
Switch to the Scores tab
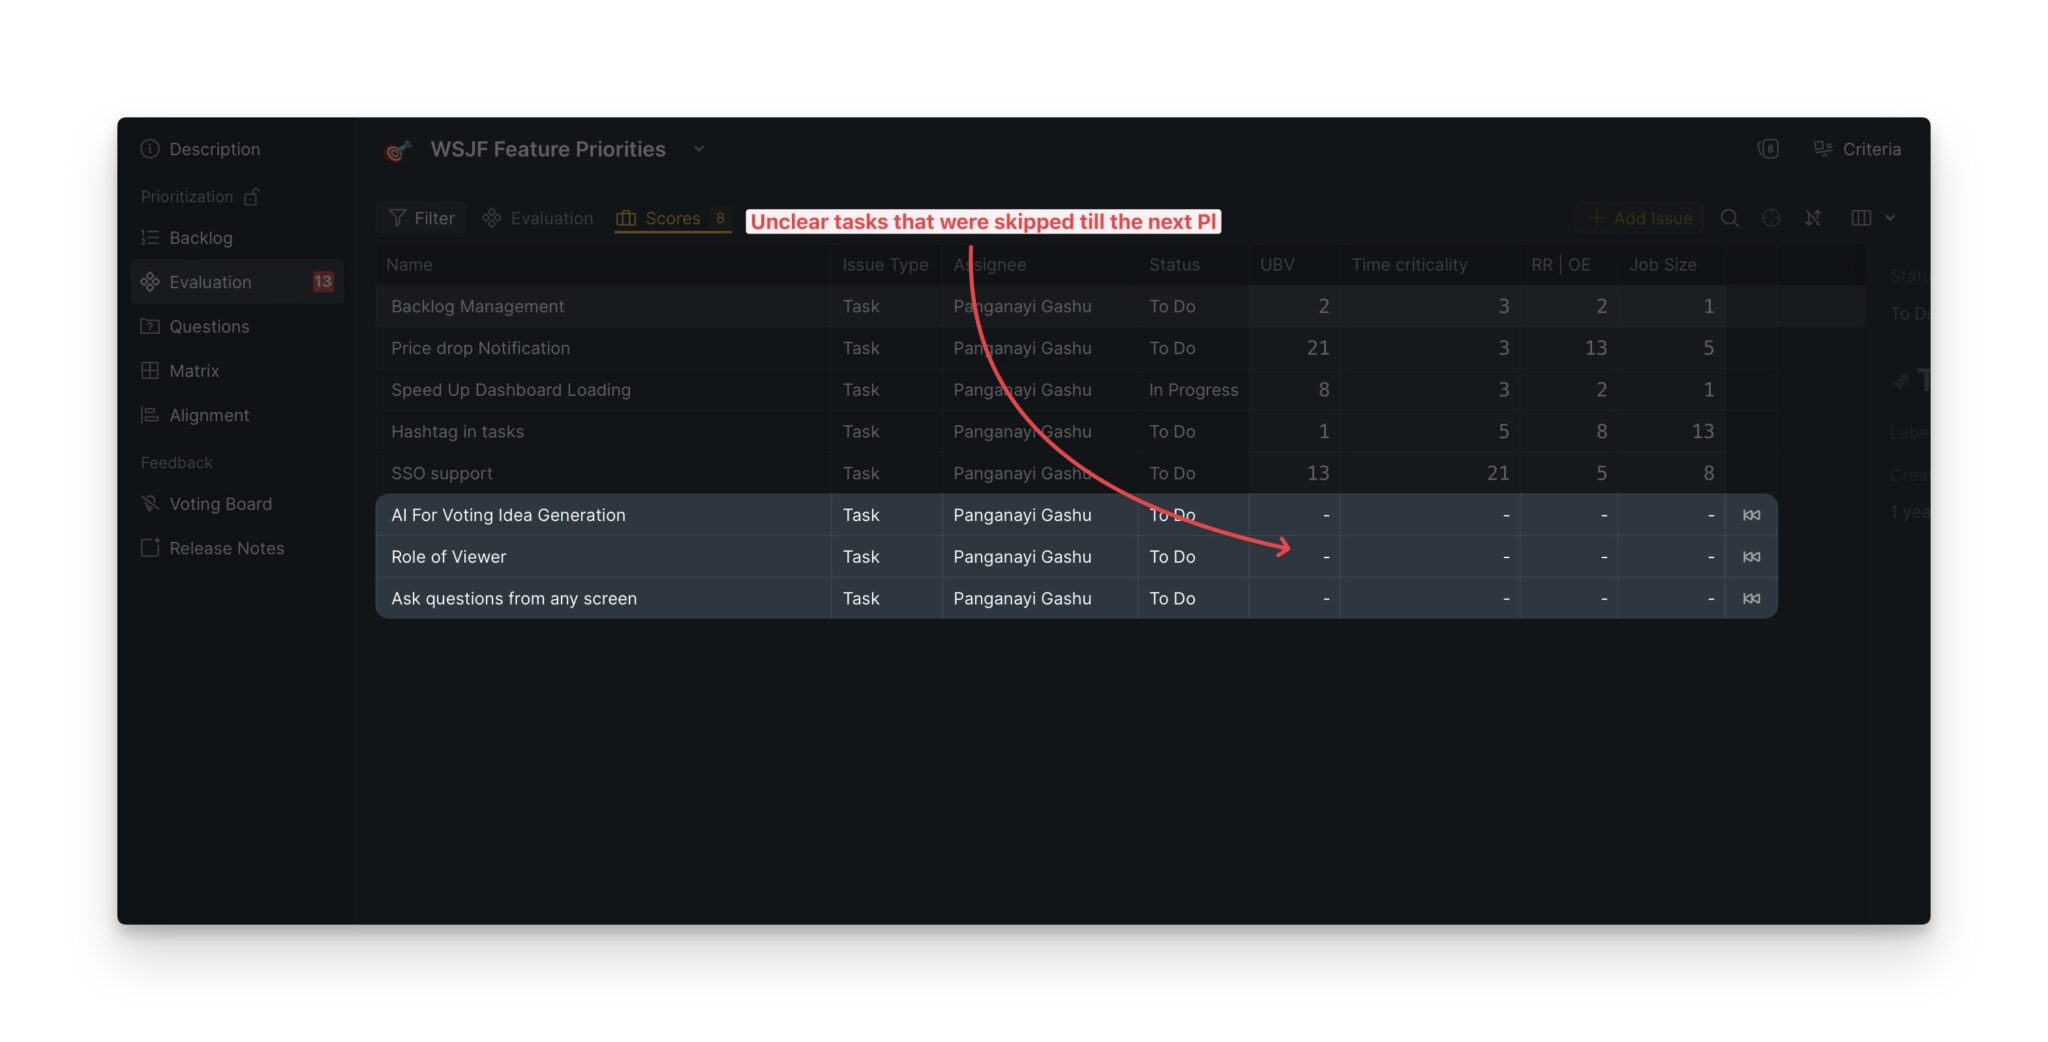[x=671, y=218]
